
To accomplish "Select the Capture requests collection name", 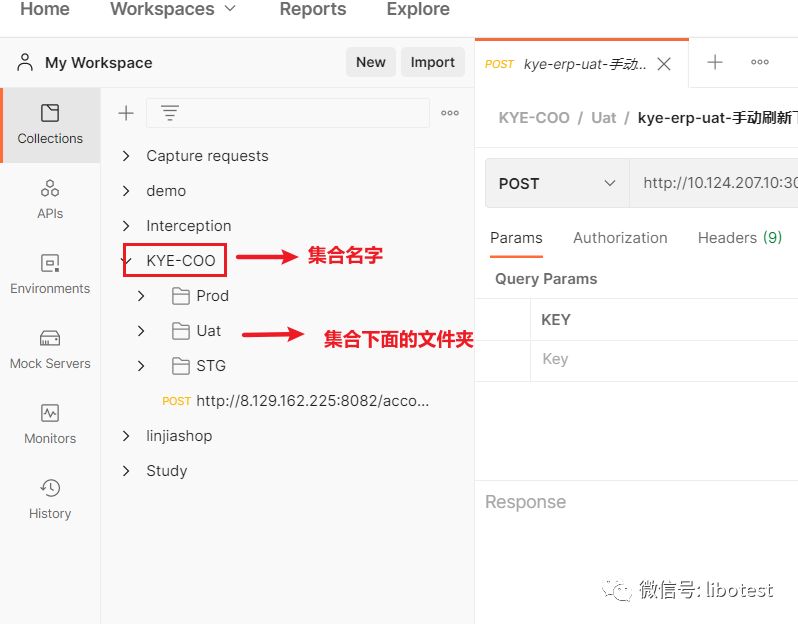I will [207, 156].
